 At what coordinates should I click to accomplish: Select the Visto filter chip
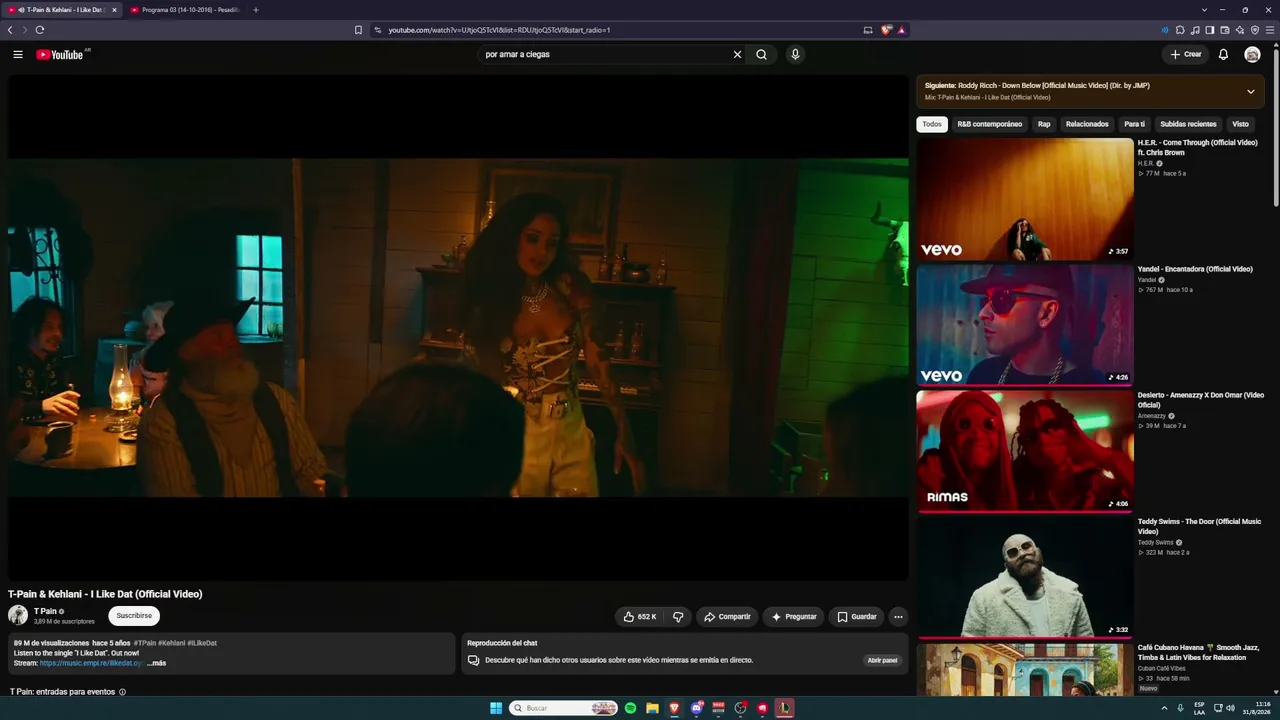point(1240,124)
